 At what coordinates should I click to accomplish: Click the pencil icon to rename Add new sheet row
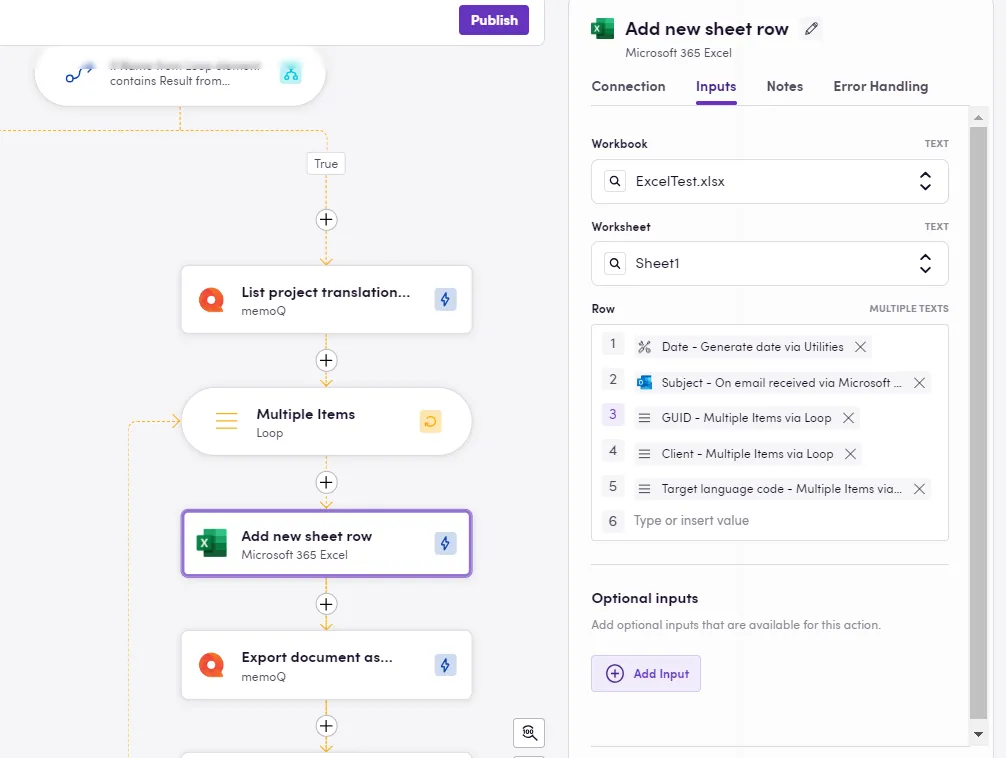811,28
